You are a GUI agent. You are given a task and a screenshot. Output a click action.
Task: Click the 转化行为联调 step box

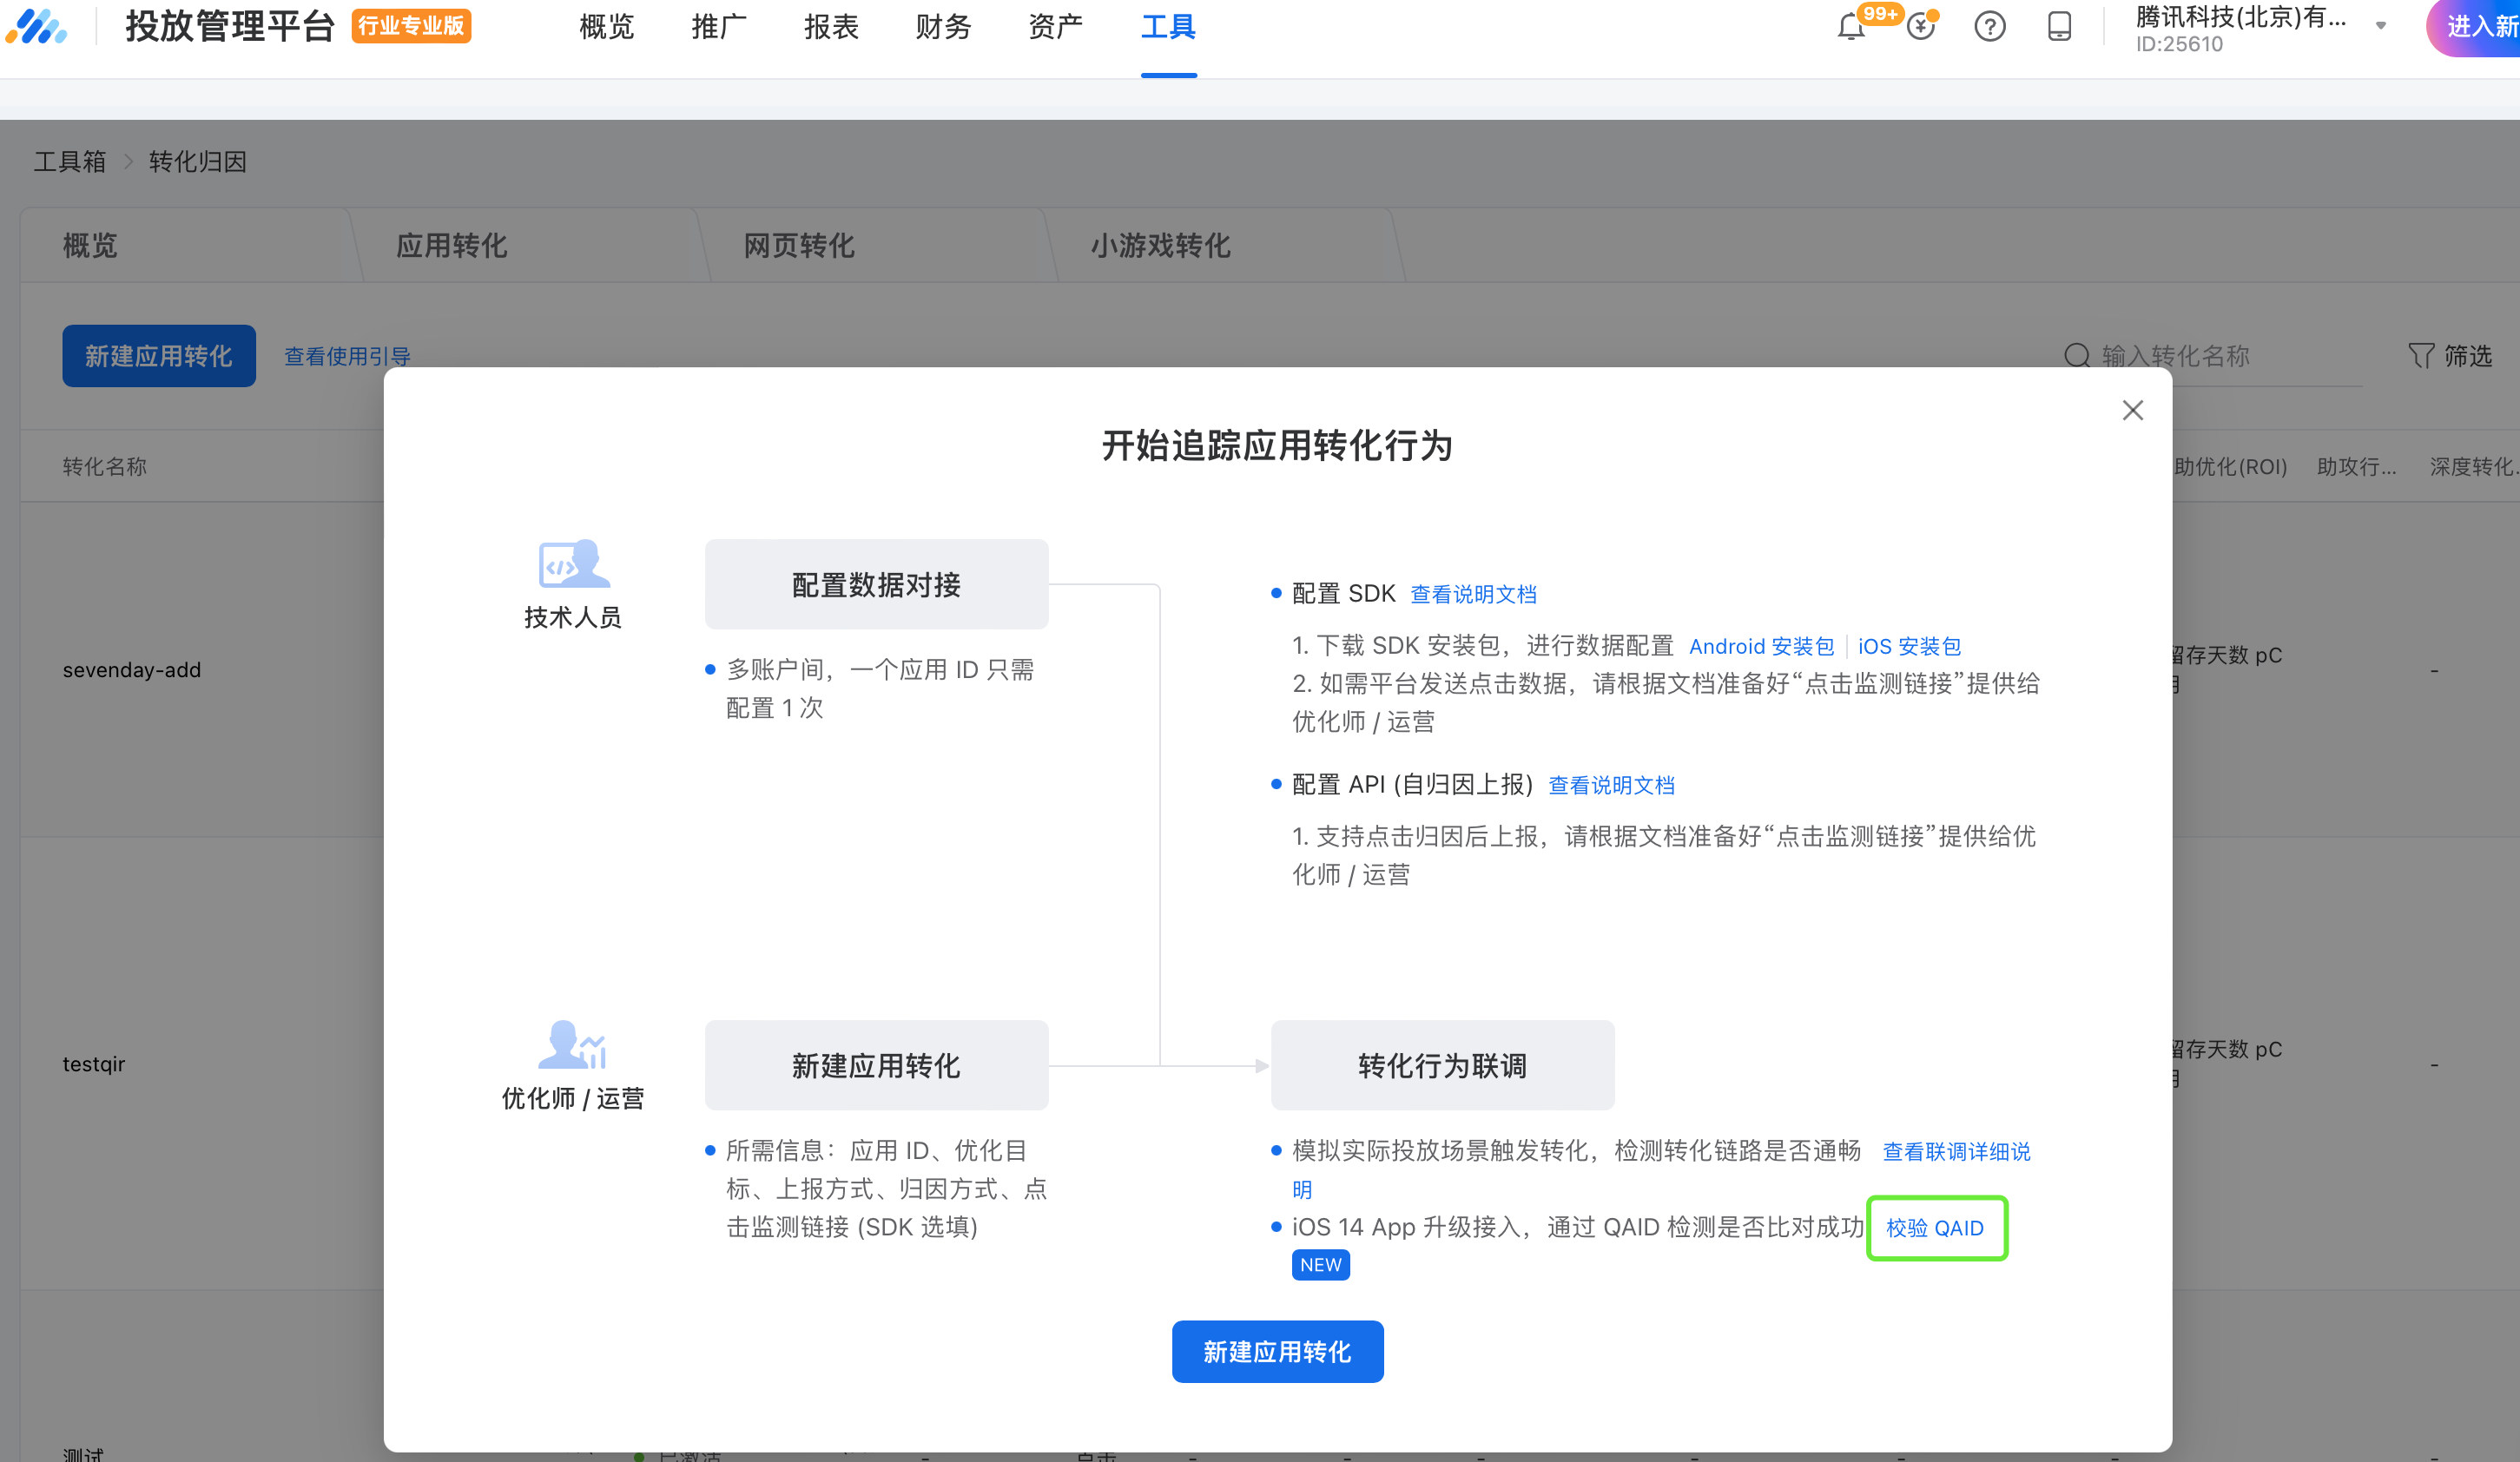1442,1066
